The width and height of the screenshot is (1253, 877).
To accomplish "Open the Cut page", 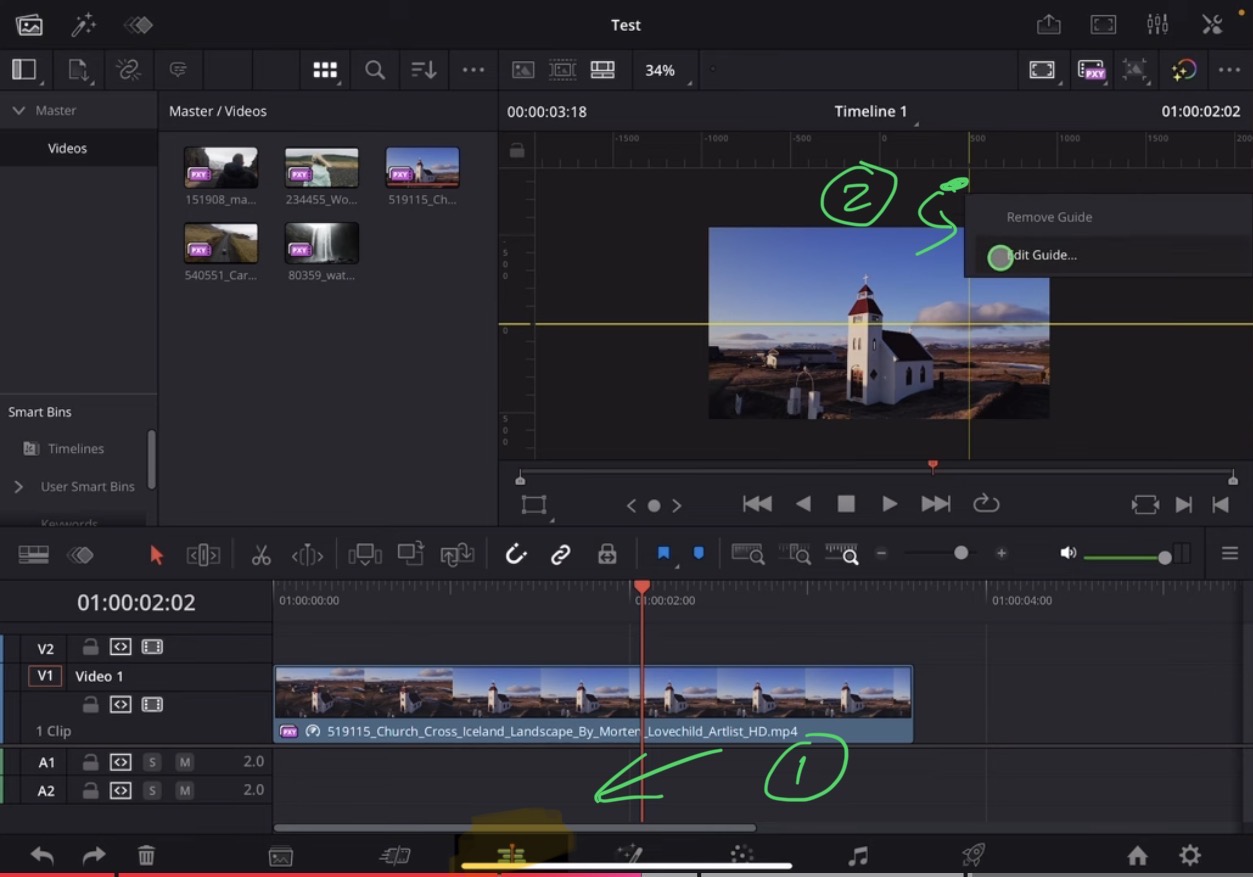I will pyautogui.click(x=394, y=855).
